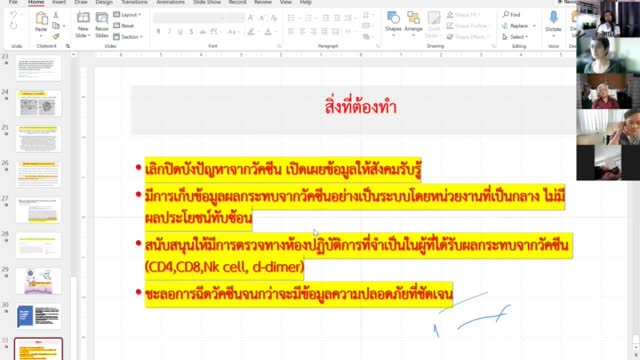Select the Format Painter brush icon
The height and width of the screenshot is (360, 640).
(56, 36)
